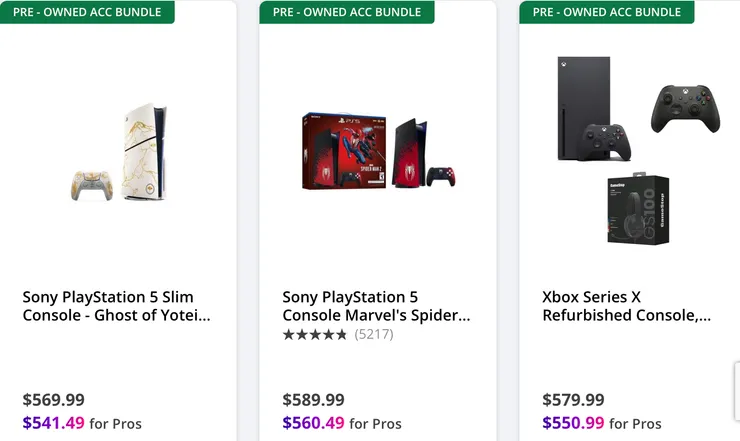Open the Sony PlayStation 5 Slim Console title
This screenshot has height=441, width=740.
116,306
